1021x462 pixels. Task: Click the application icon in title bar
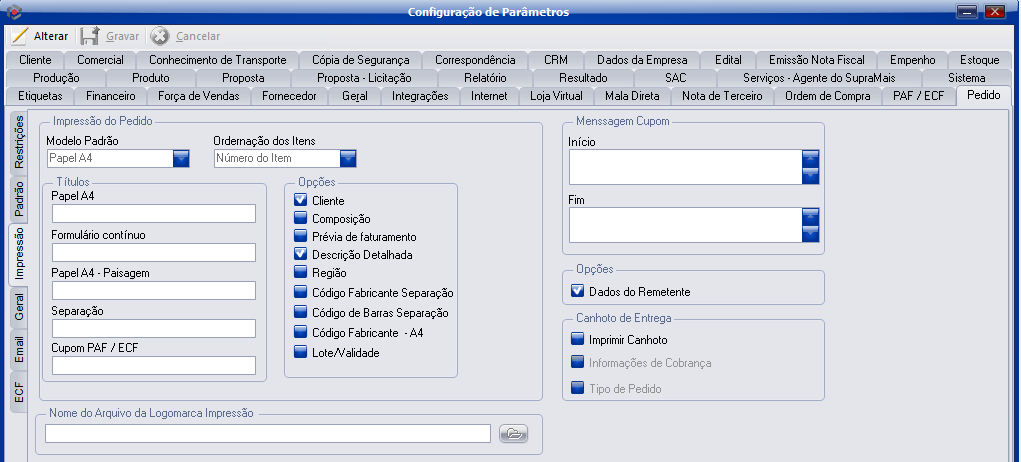click(13, 11)
